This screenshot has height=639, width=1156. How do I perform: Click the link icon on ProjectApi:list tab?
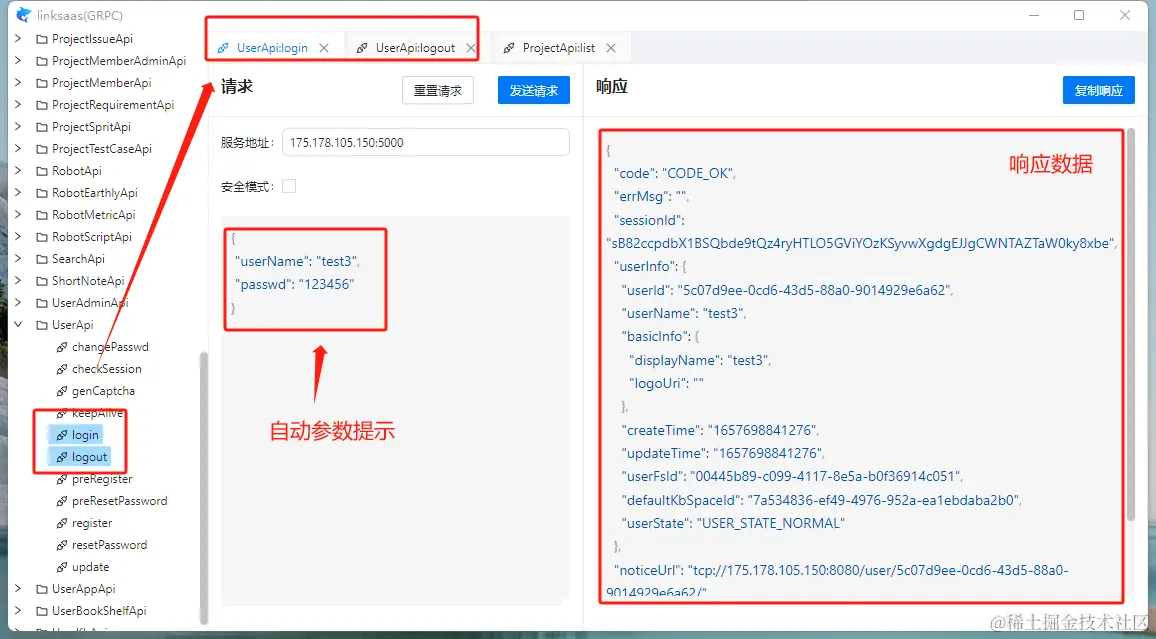point(509,48)
